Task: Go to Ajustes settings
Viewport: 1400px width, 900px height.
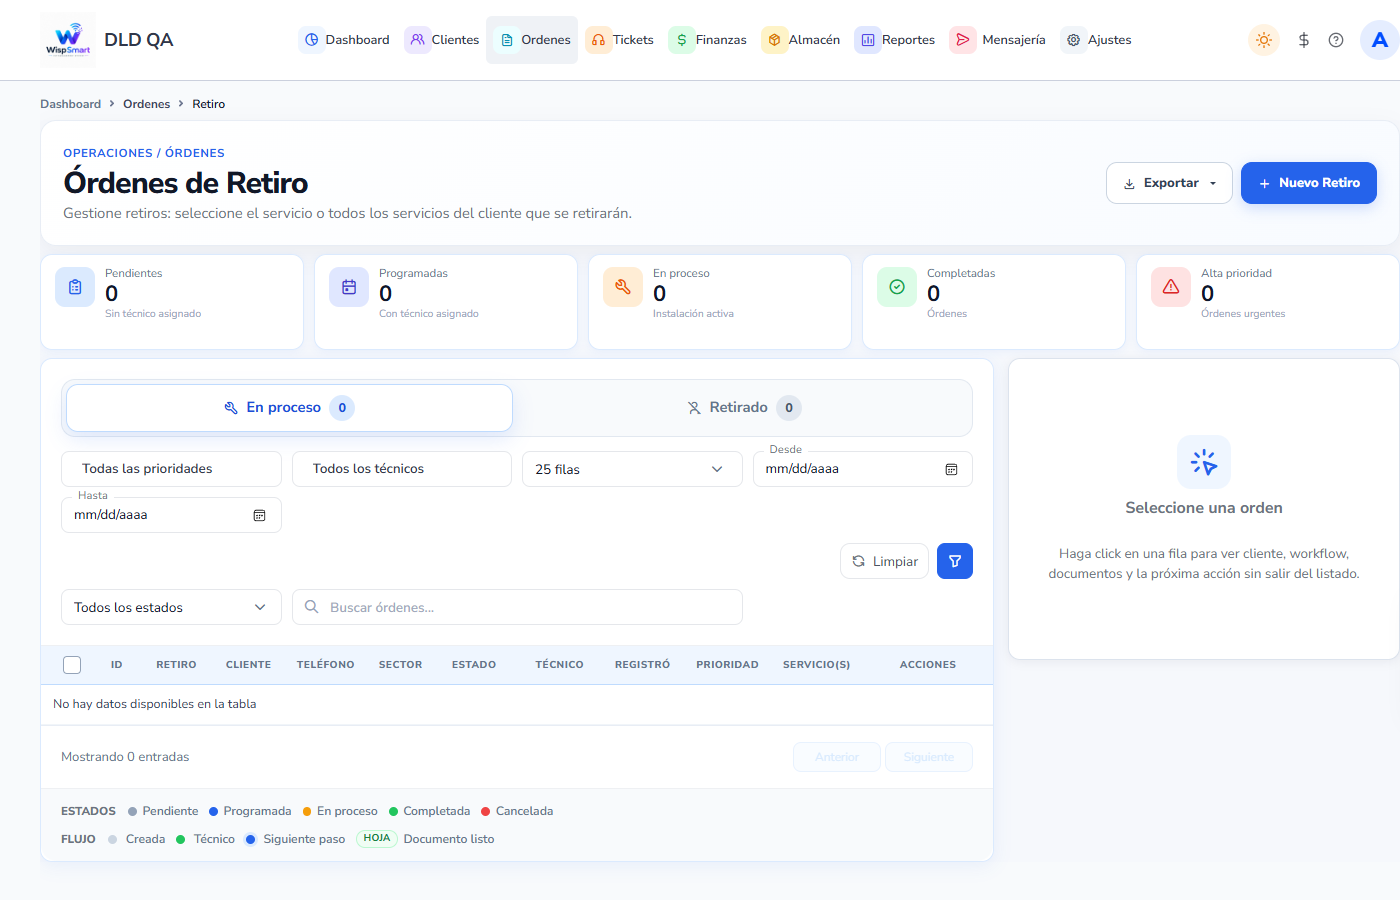Action: point(1096,40)
